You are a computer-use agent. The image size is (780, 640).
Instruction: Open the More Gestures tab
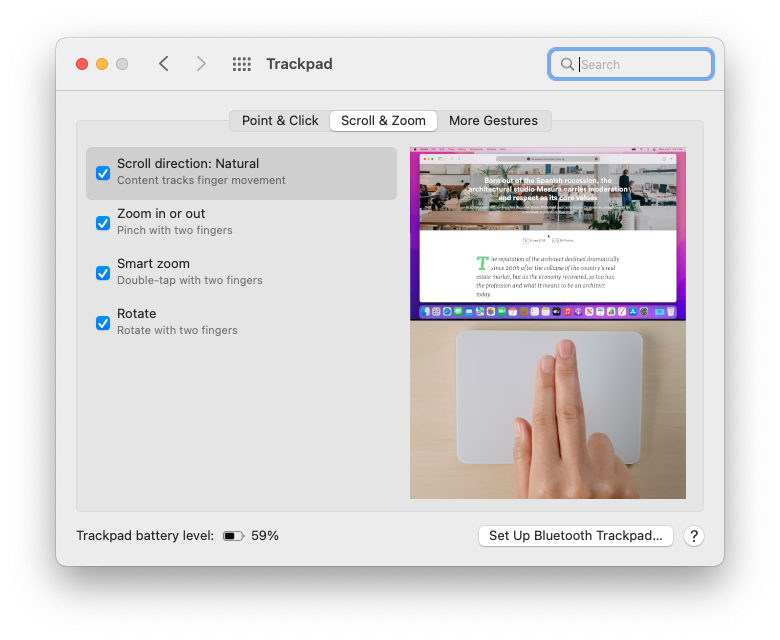pyautogui.click(x=493, y=121)
